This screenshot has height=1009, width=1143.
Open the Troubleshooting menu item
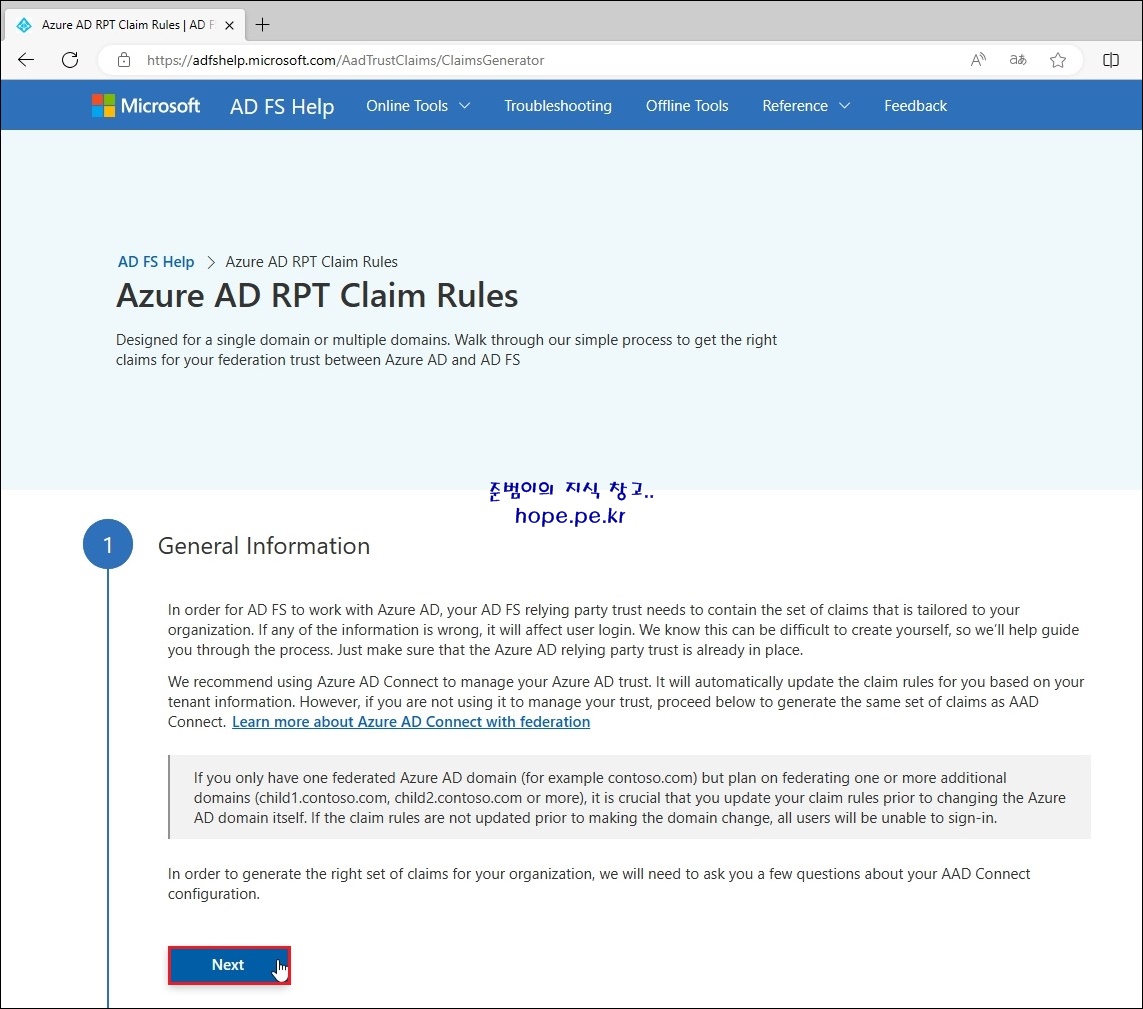coord(558,106)
